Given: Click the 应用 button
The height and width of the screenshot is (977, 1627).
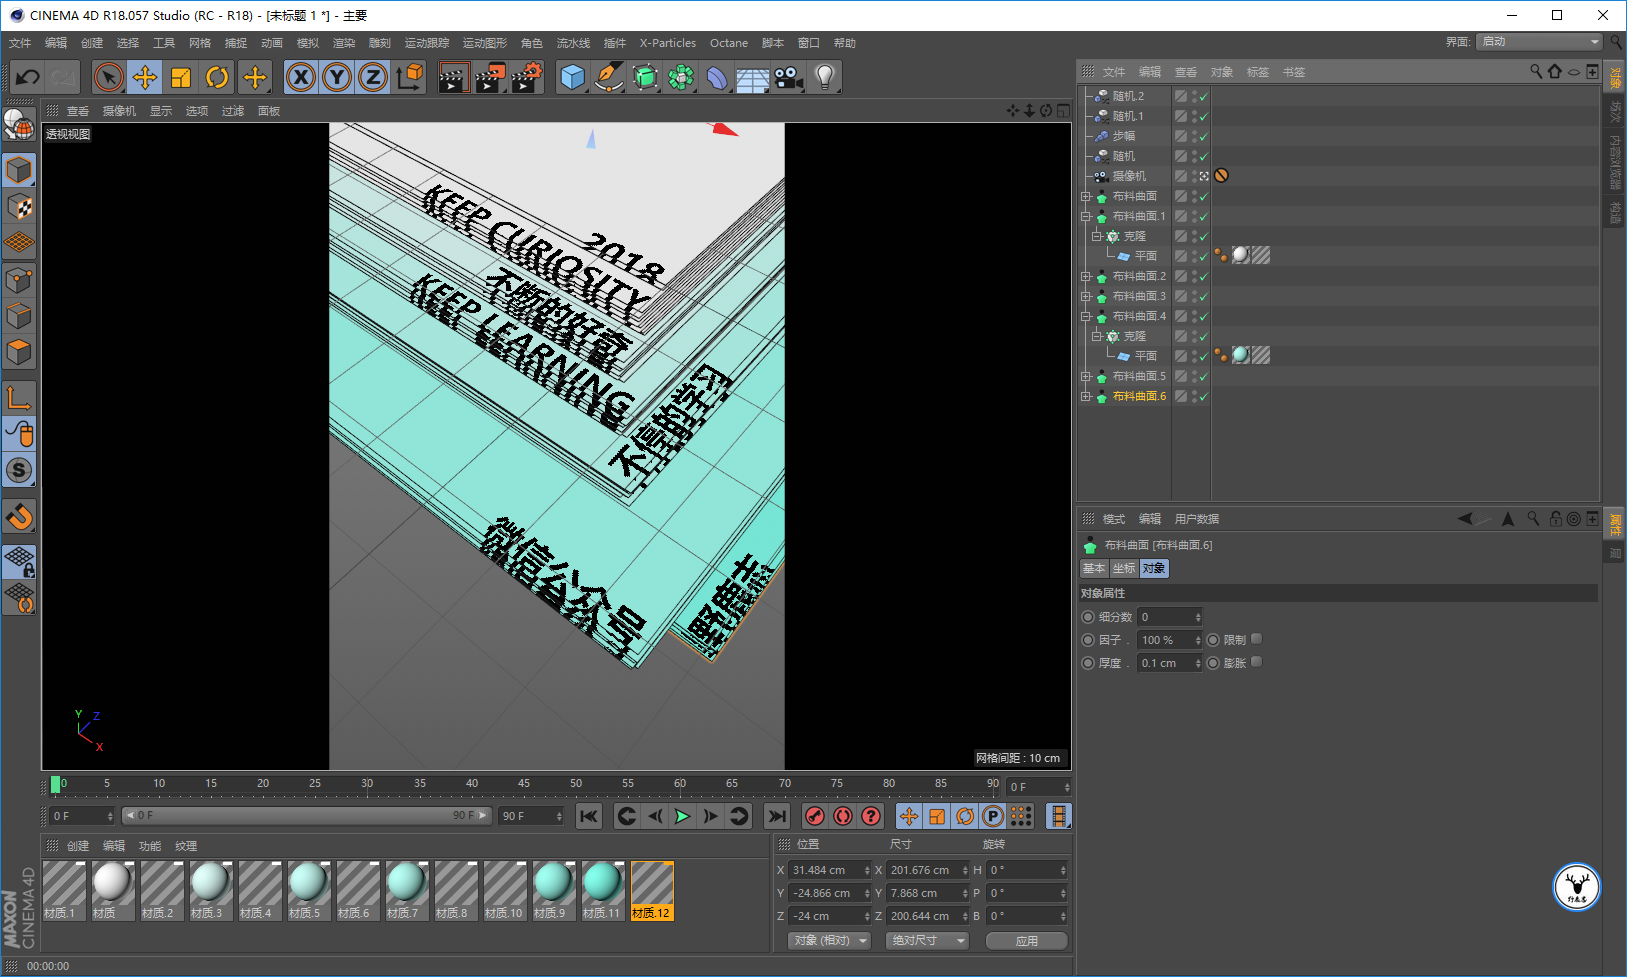Looking at the screenshot, I should (x=1027, y=940).
